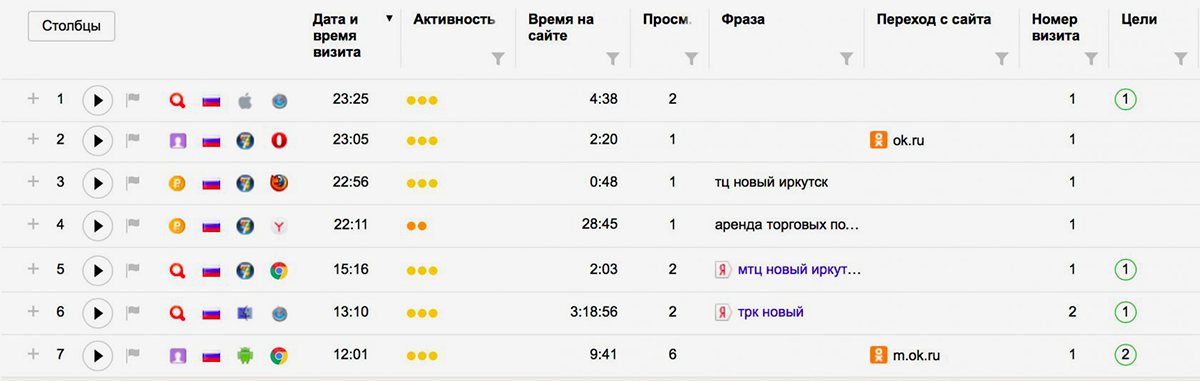Expand details of visit row 5
The width and height of the screenshot is (1200, 381).
point(33,269)
